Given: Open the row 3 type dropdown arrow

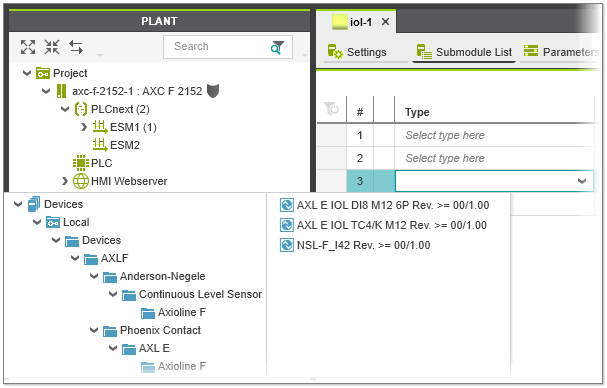Looking at the screenshot, I should point(581,181).
